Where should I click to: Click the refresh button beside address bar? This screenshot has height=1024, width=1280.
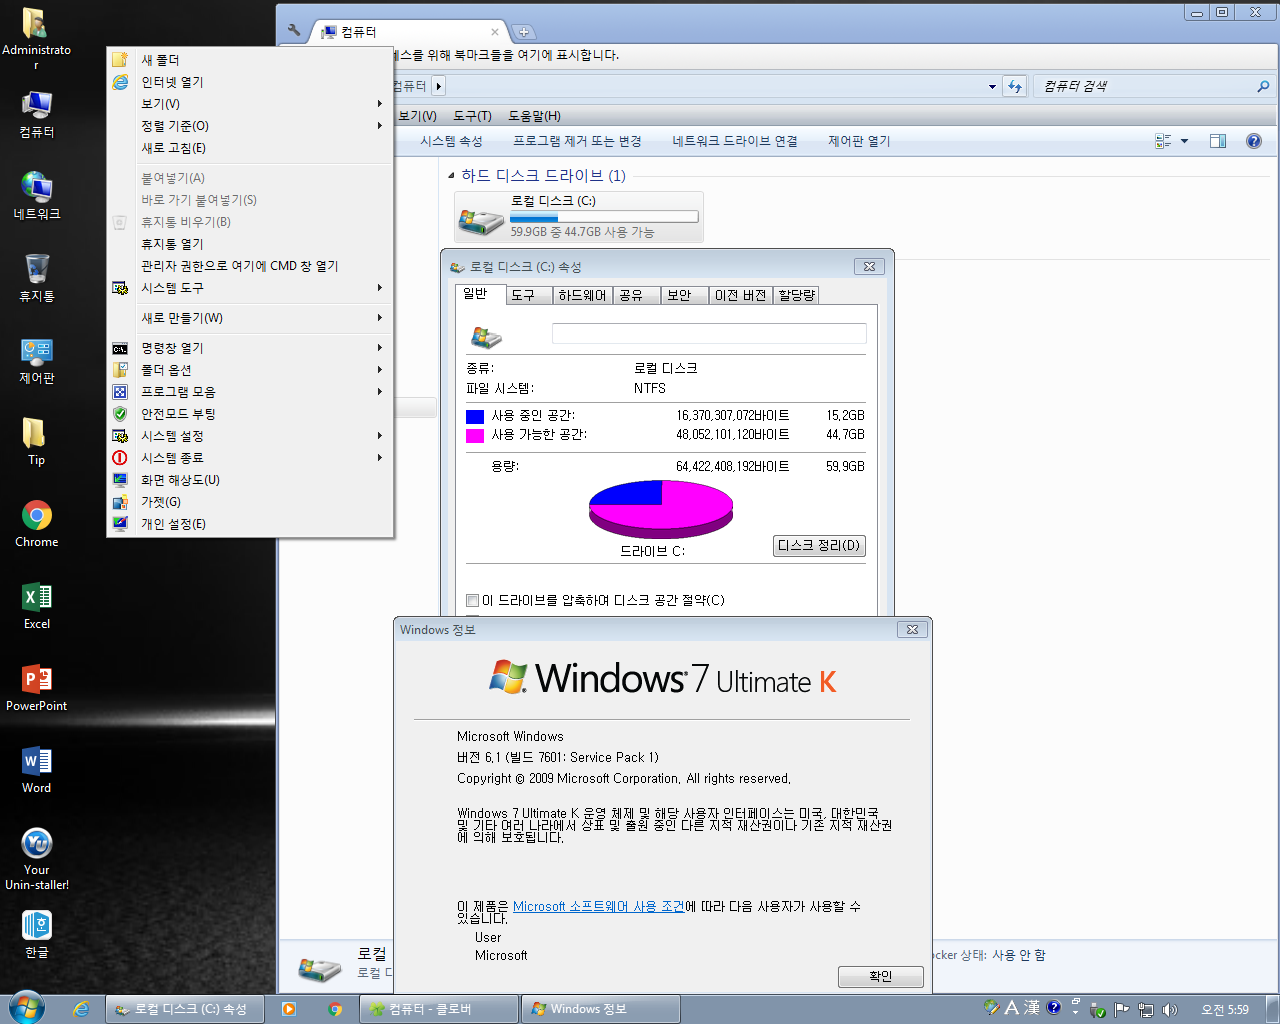[1014, 86]
